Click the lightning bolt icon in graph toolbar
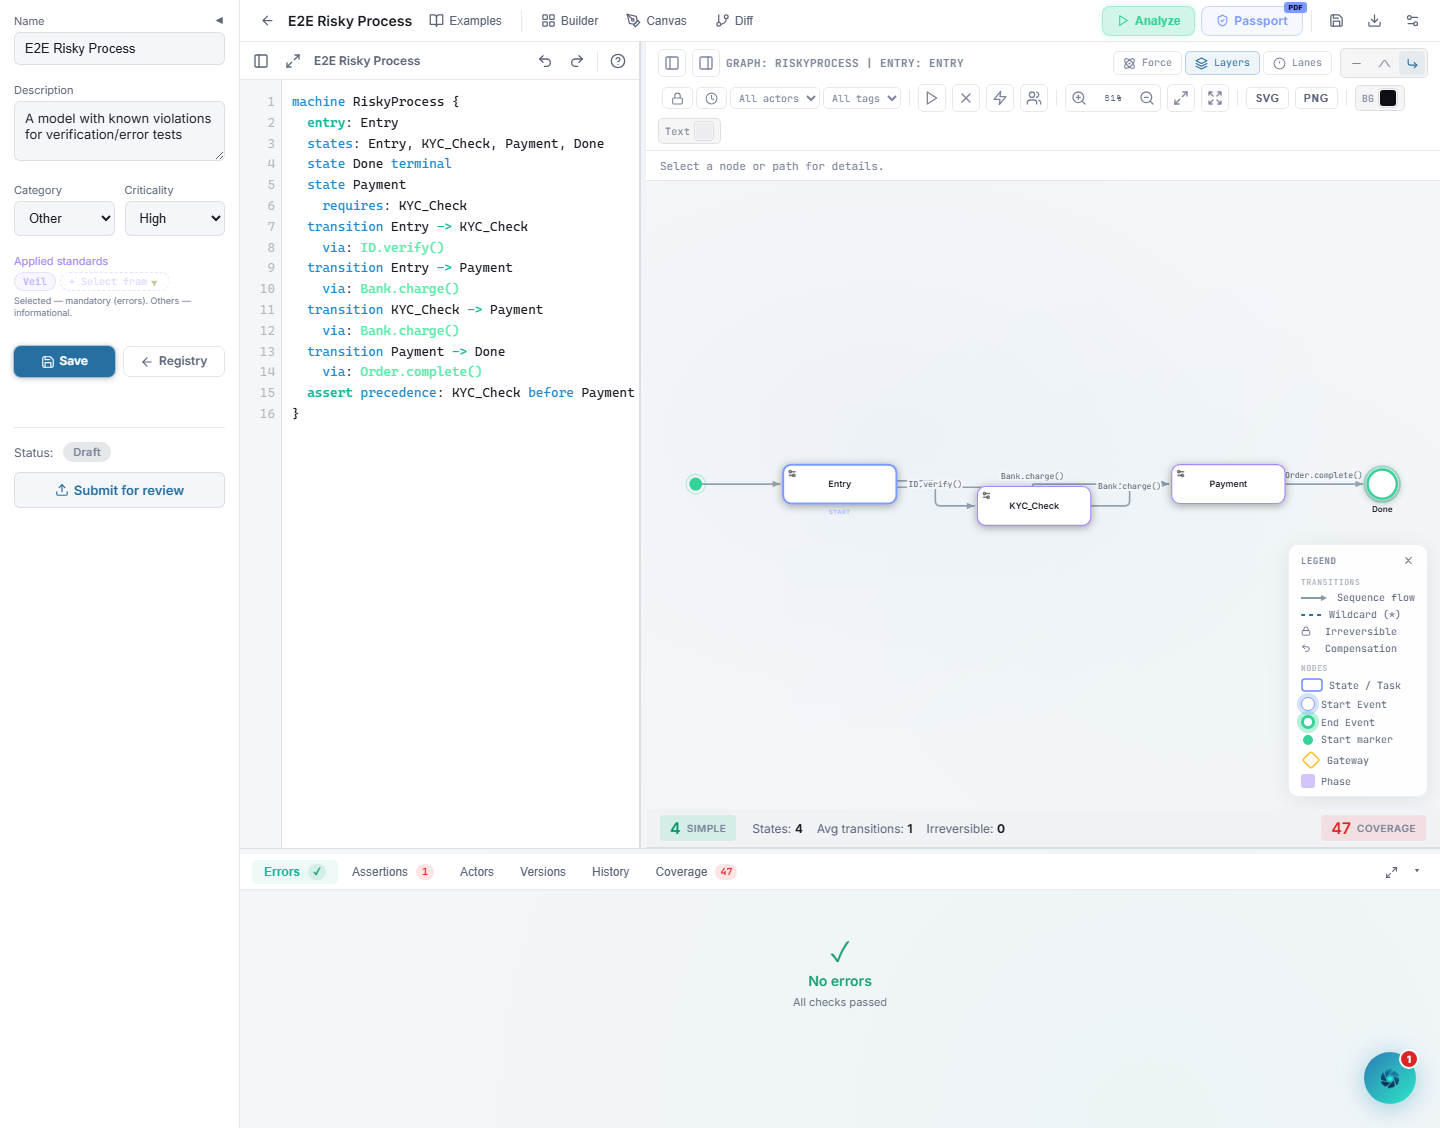1440x1128 pixels. [x=999, y=98]
